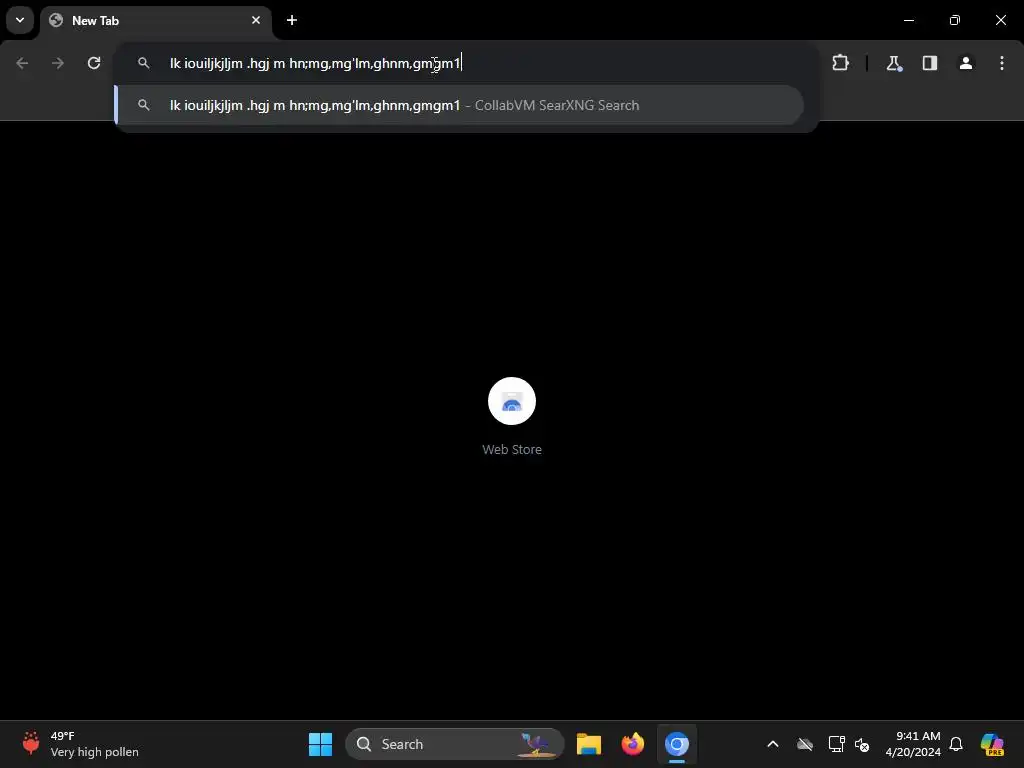Click the muted volume tray icon
The image size is (1024, 768).
862,744
